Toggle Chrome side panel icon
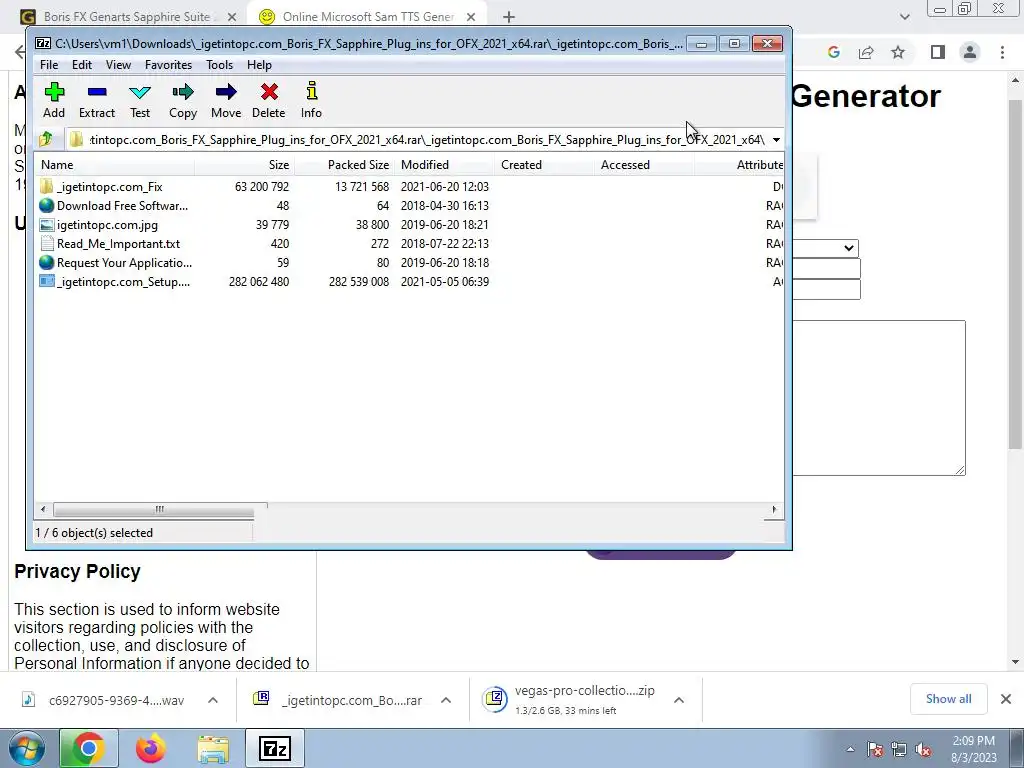This screenshot has height=768, width=1024. point(938,52)
